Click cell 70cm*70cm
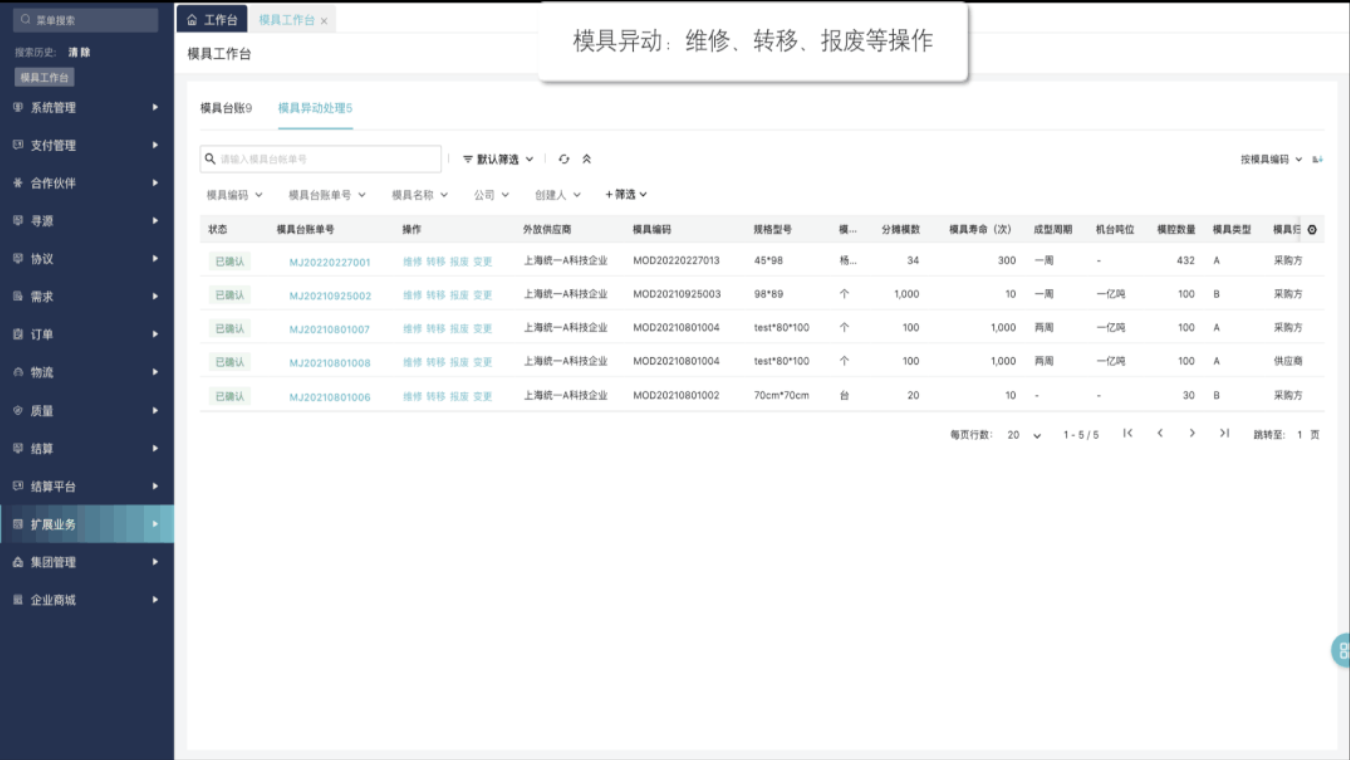Image resolution: width=1350 pixels, height=760 pixels. pyautogui.click(x=781, y=395)
